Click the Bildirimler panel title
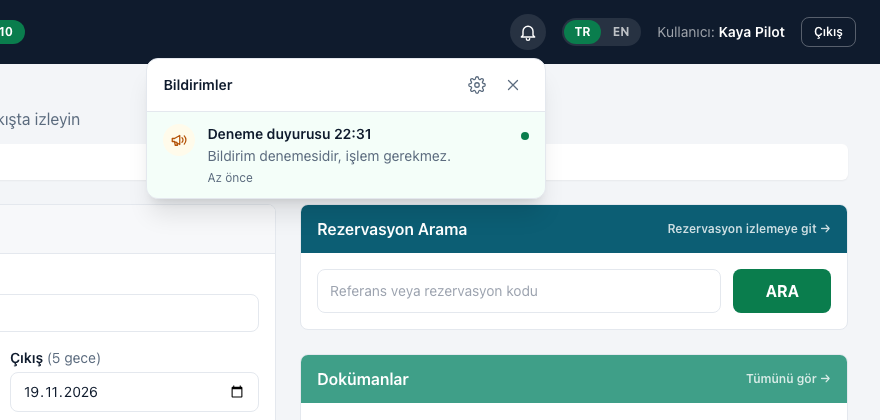 click(198, 85)
